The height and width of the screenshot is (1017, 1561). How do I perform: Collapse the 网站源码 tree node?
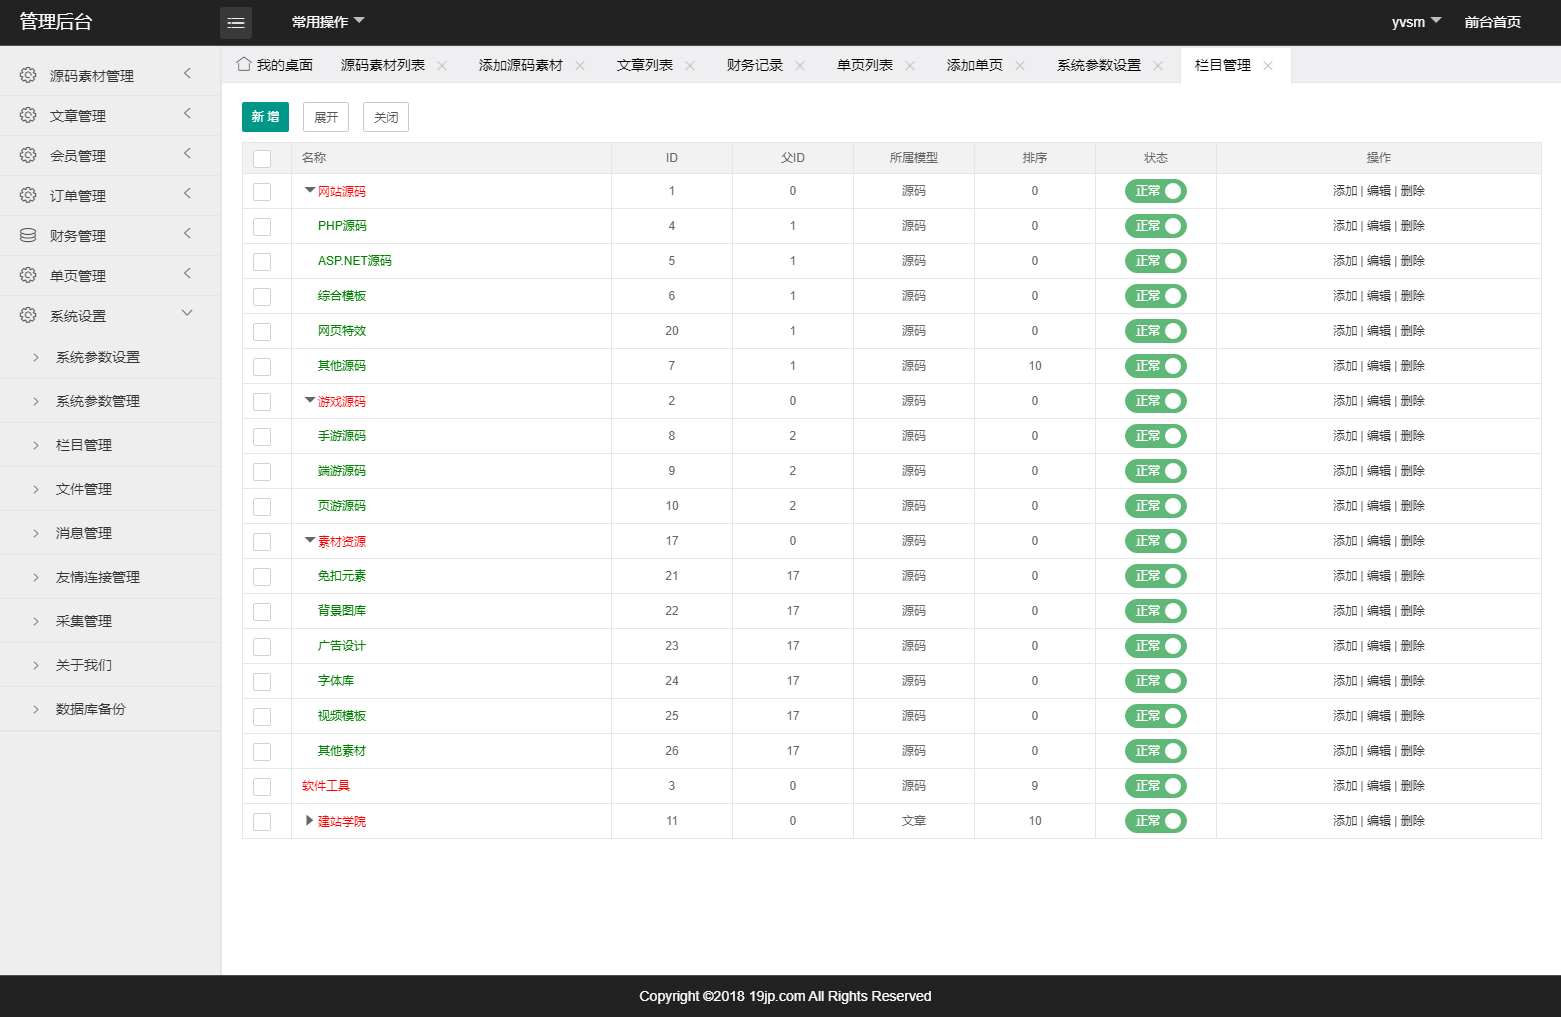(x=310, y=190)
